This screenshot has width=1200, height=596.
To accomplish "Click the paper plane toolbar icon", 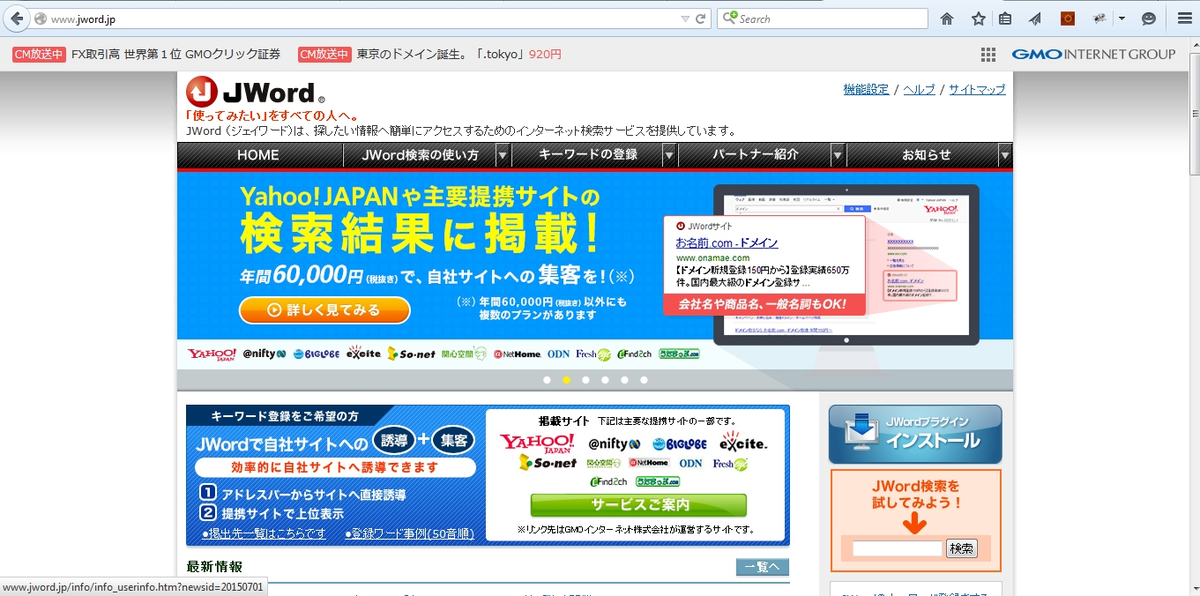I will coord(1035,18).
